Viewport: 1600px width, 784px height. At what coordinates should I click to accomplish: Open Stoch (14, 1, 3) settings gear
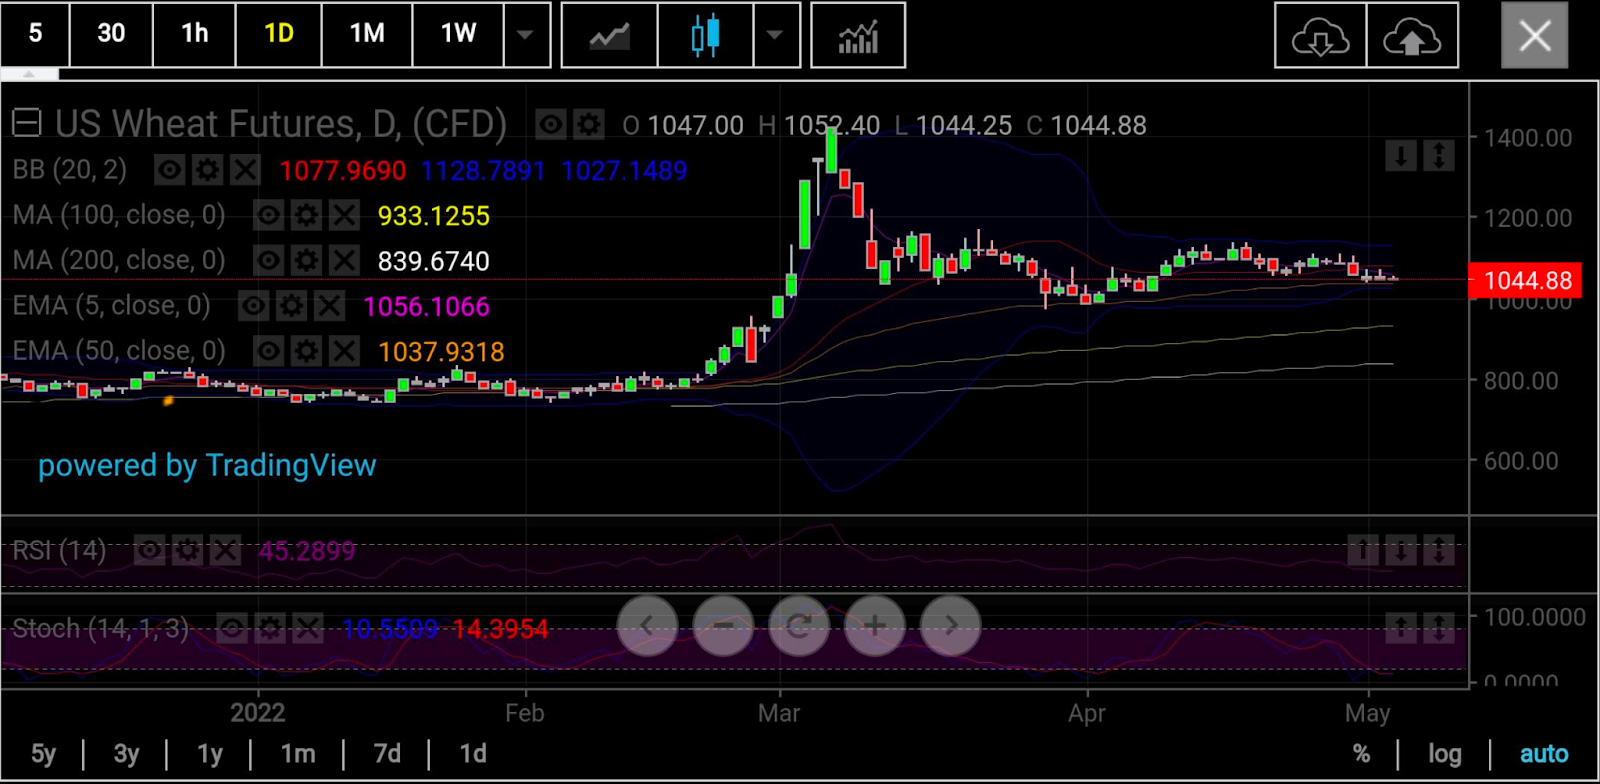pos(270,628)
